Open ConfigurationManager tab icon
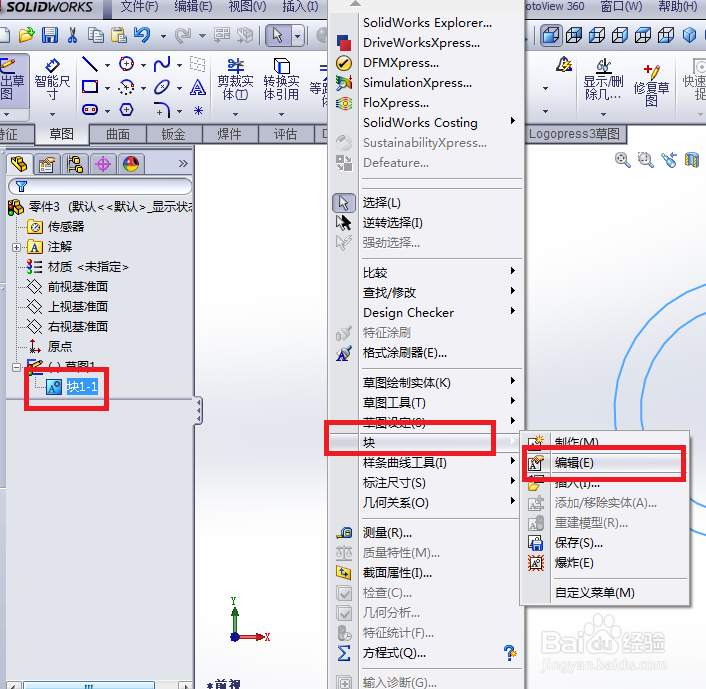This screenshot has height=689, width=706. (75, 164)
